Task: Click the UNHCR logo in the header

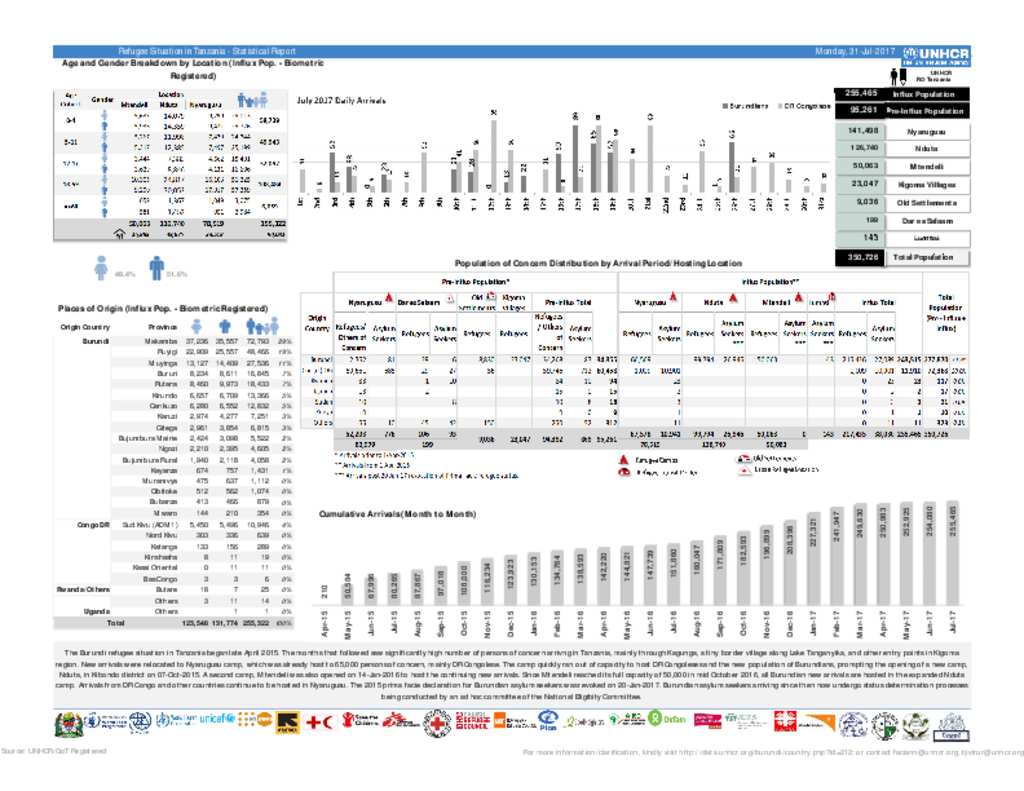Action: 936,56
